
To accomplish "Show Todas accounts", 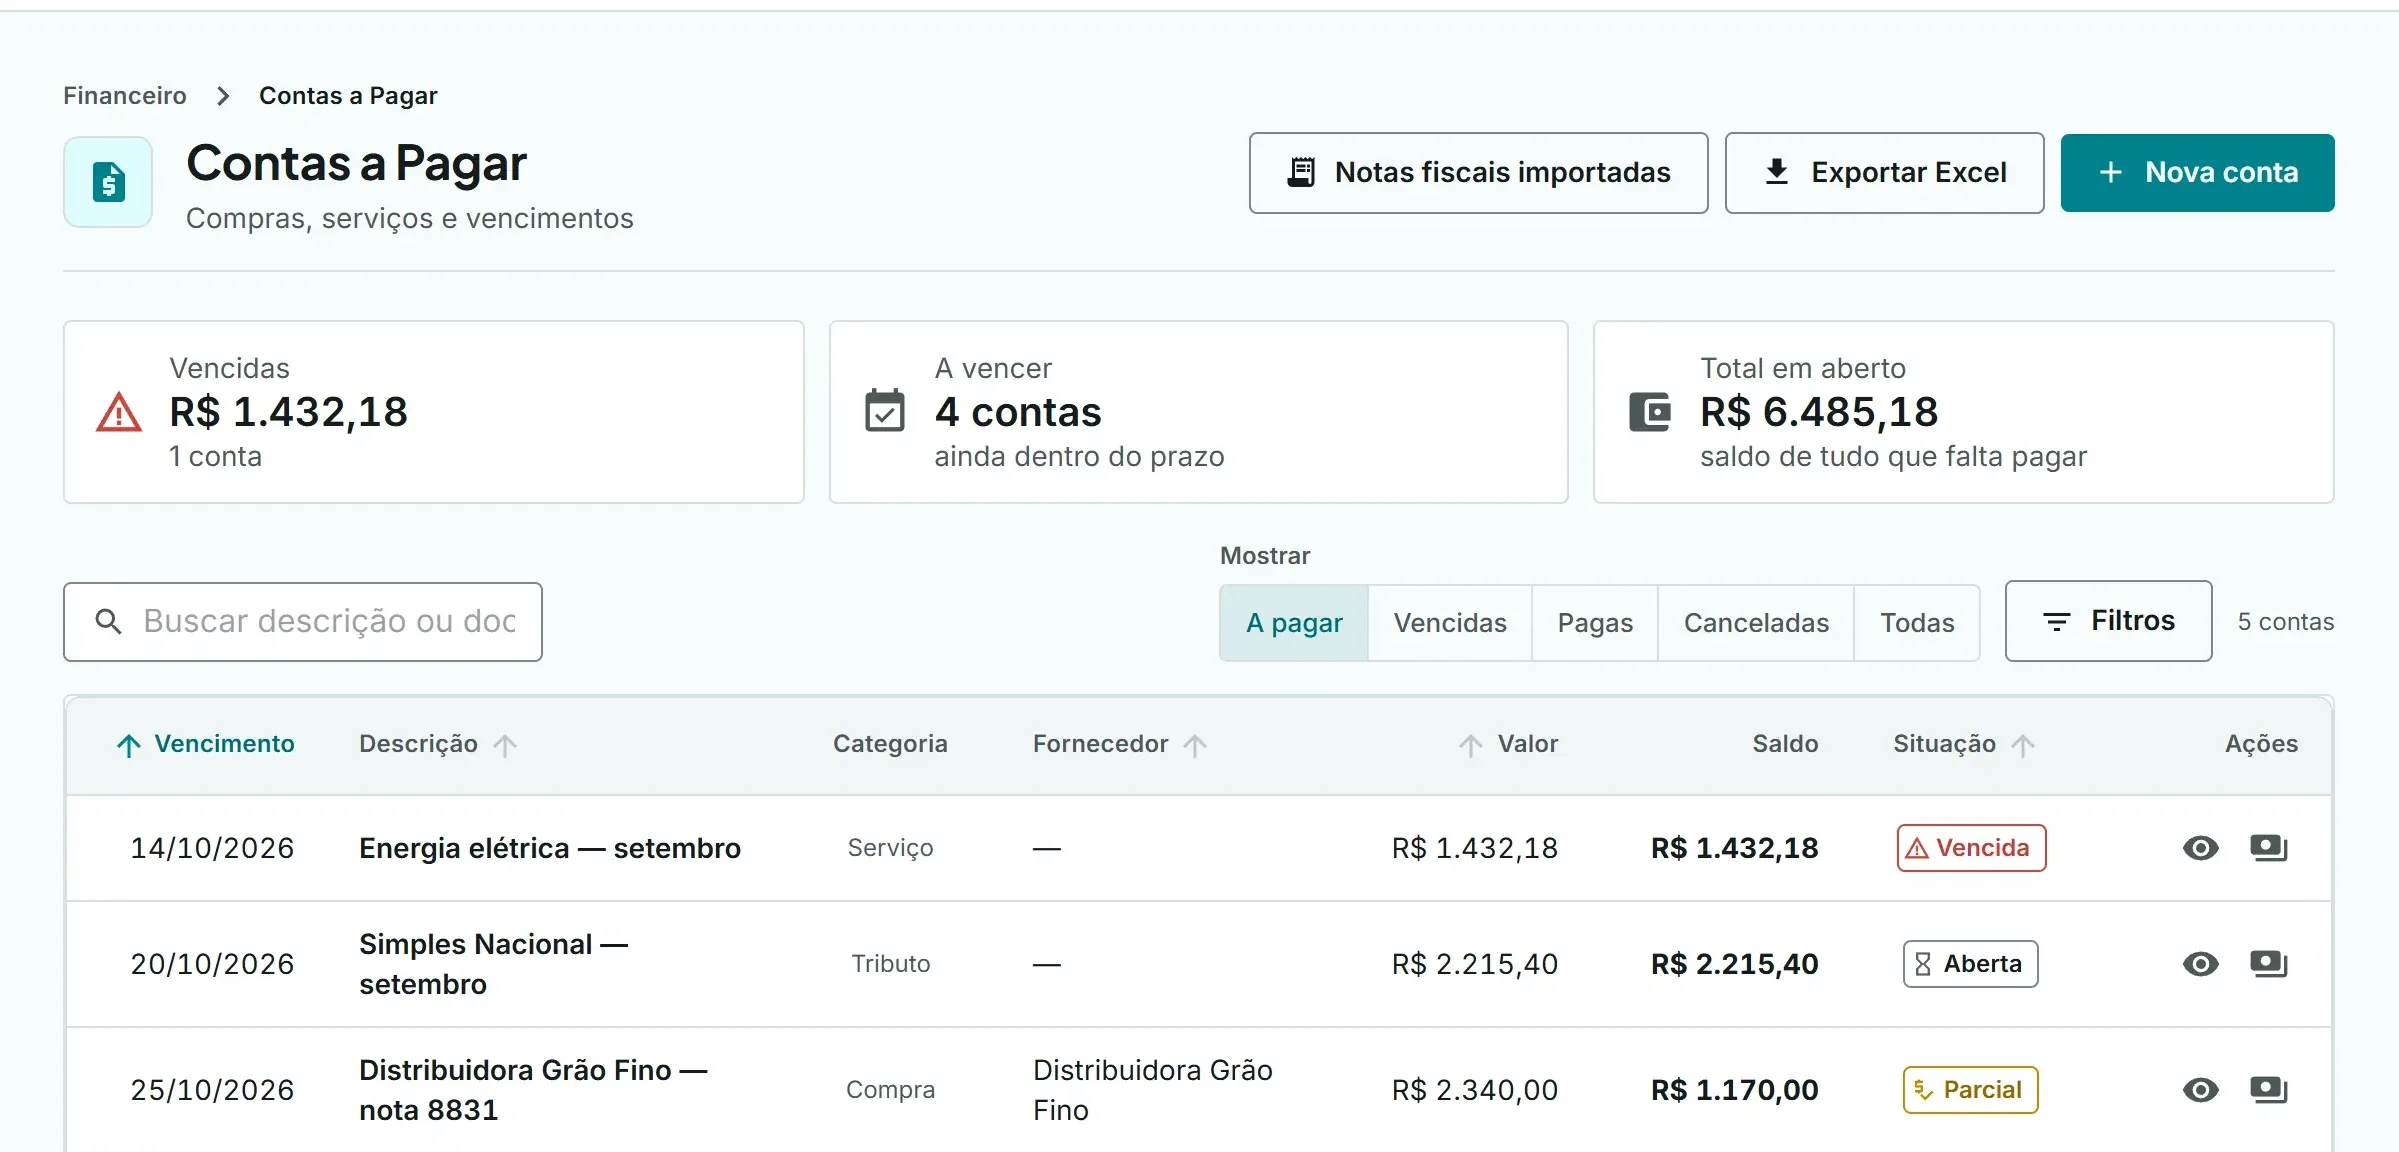I will (1917, 623).
